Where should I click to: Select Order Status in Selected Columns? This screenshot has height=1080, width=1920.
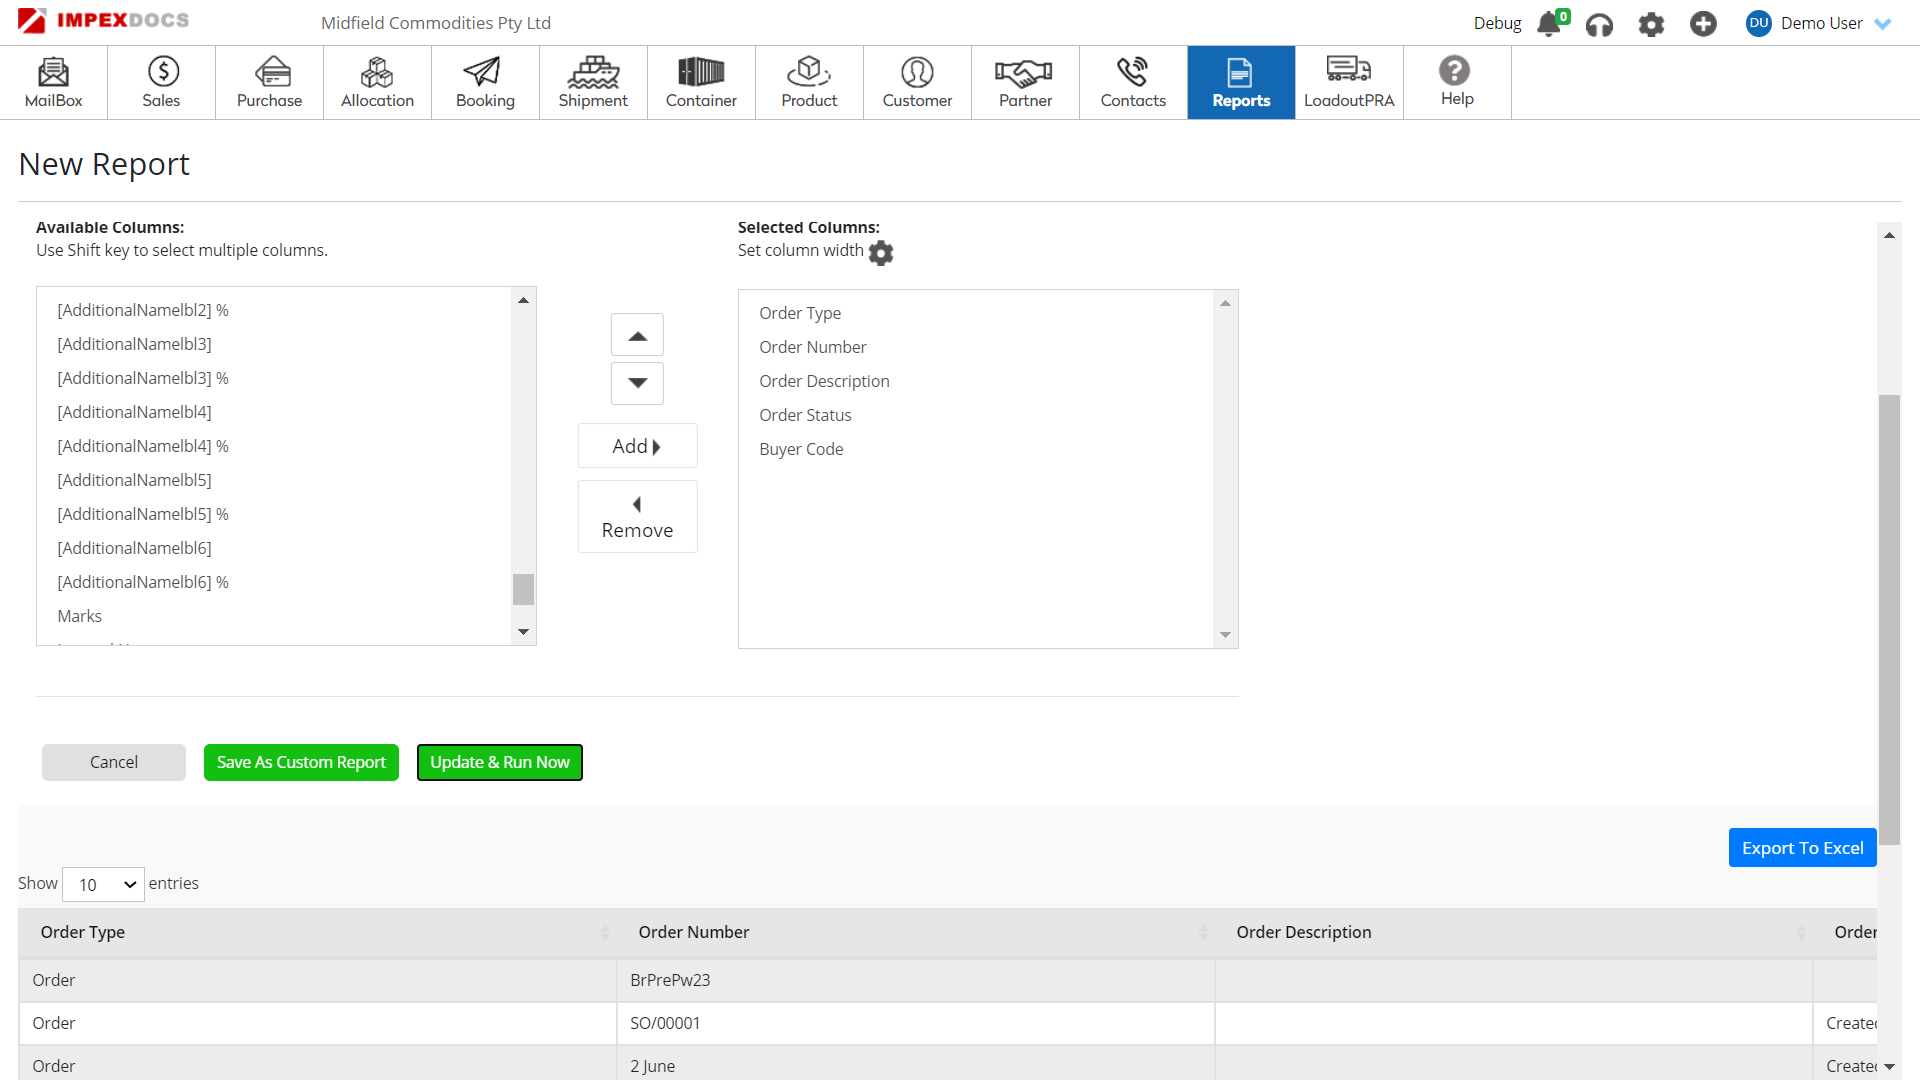point(805,415)
